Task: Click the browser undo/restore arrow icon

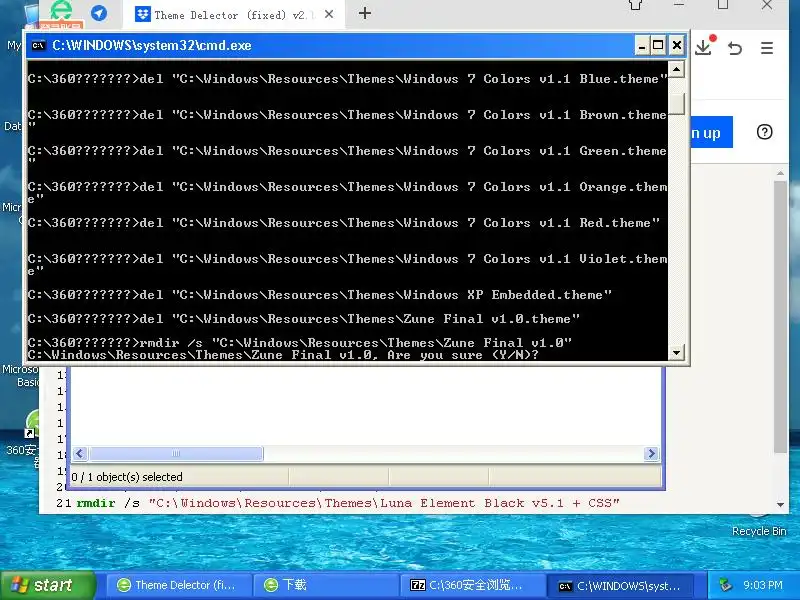Action: click(735, 48)
